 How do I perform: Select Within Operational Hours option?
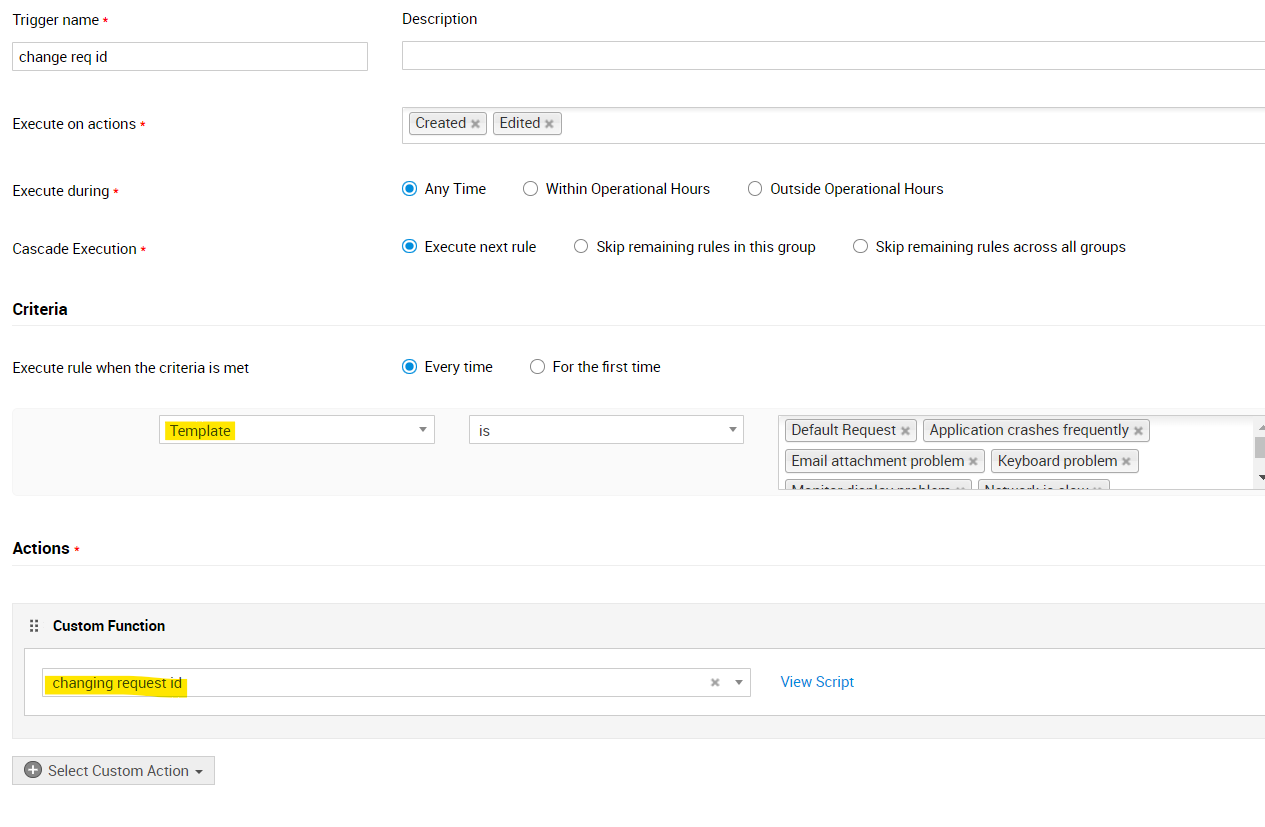click(531, 189)
